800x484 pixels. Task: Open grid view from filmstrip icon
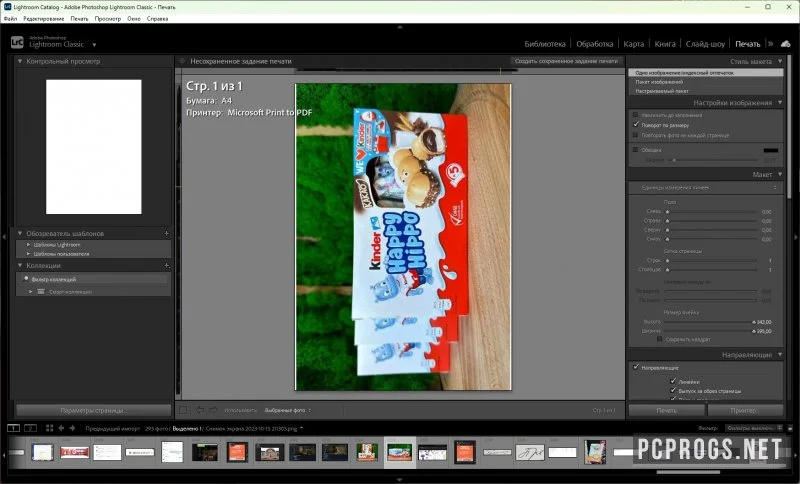click(x=49, y=428)
